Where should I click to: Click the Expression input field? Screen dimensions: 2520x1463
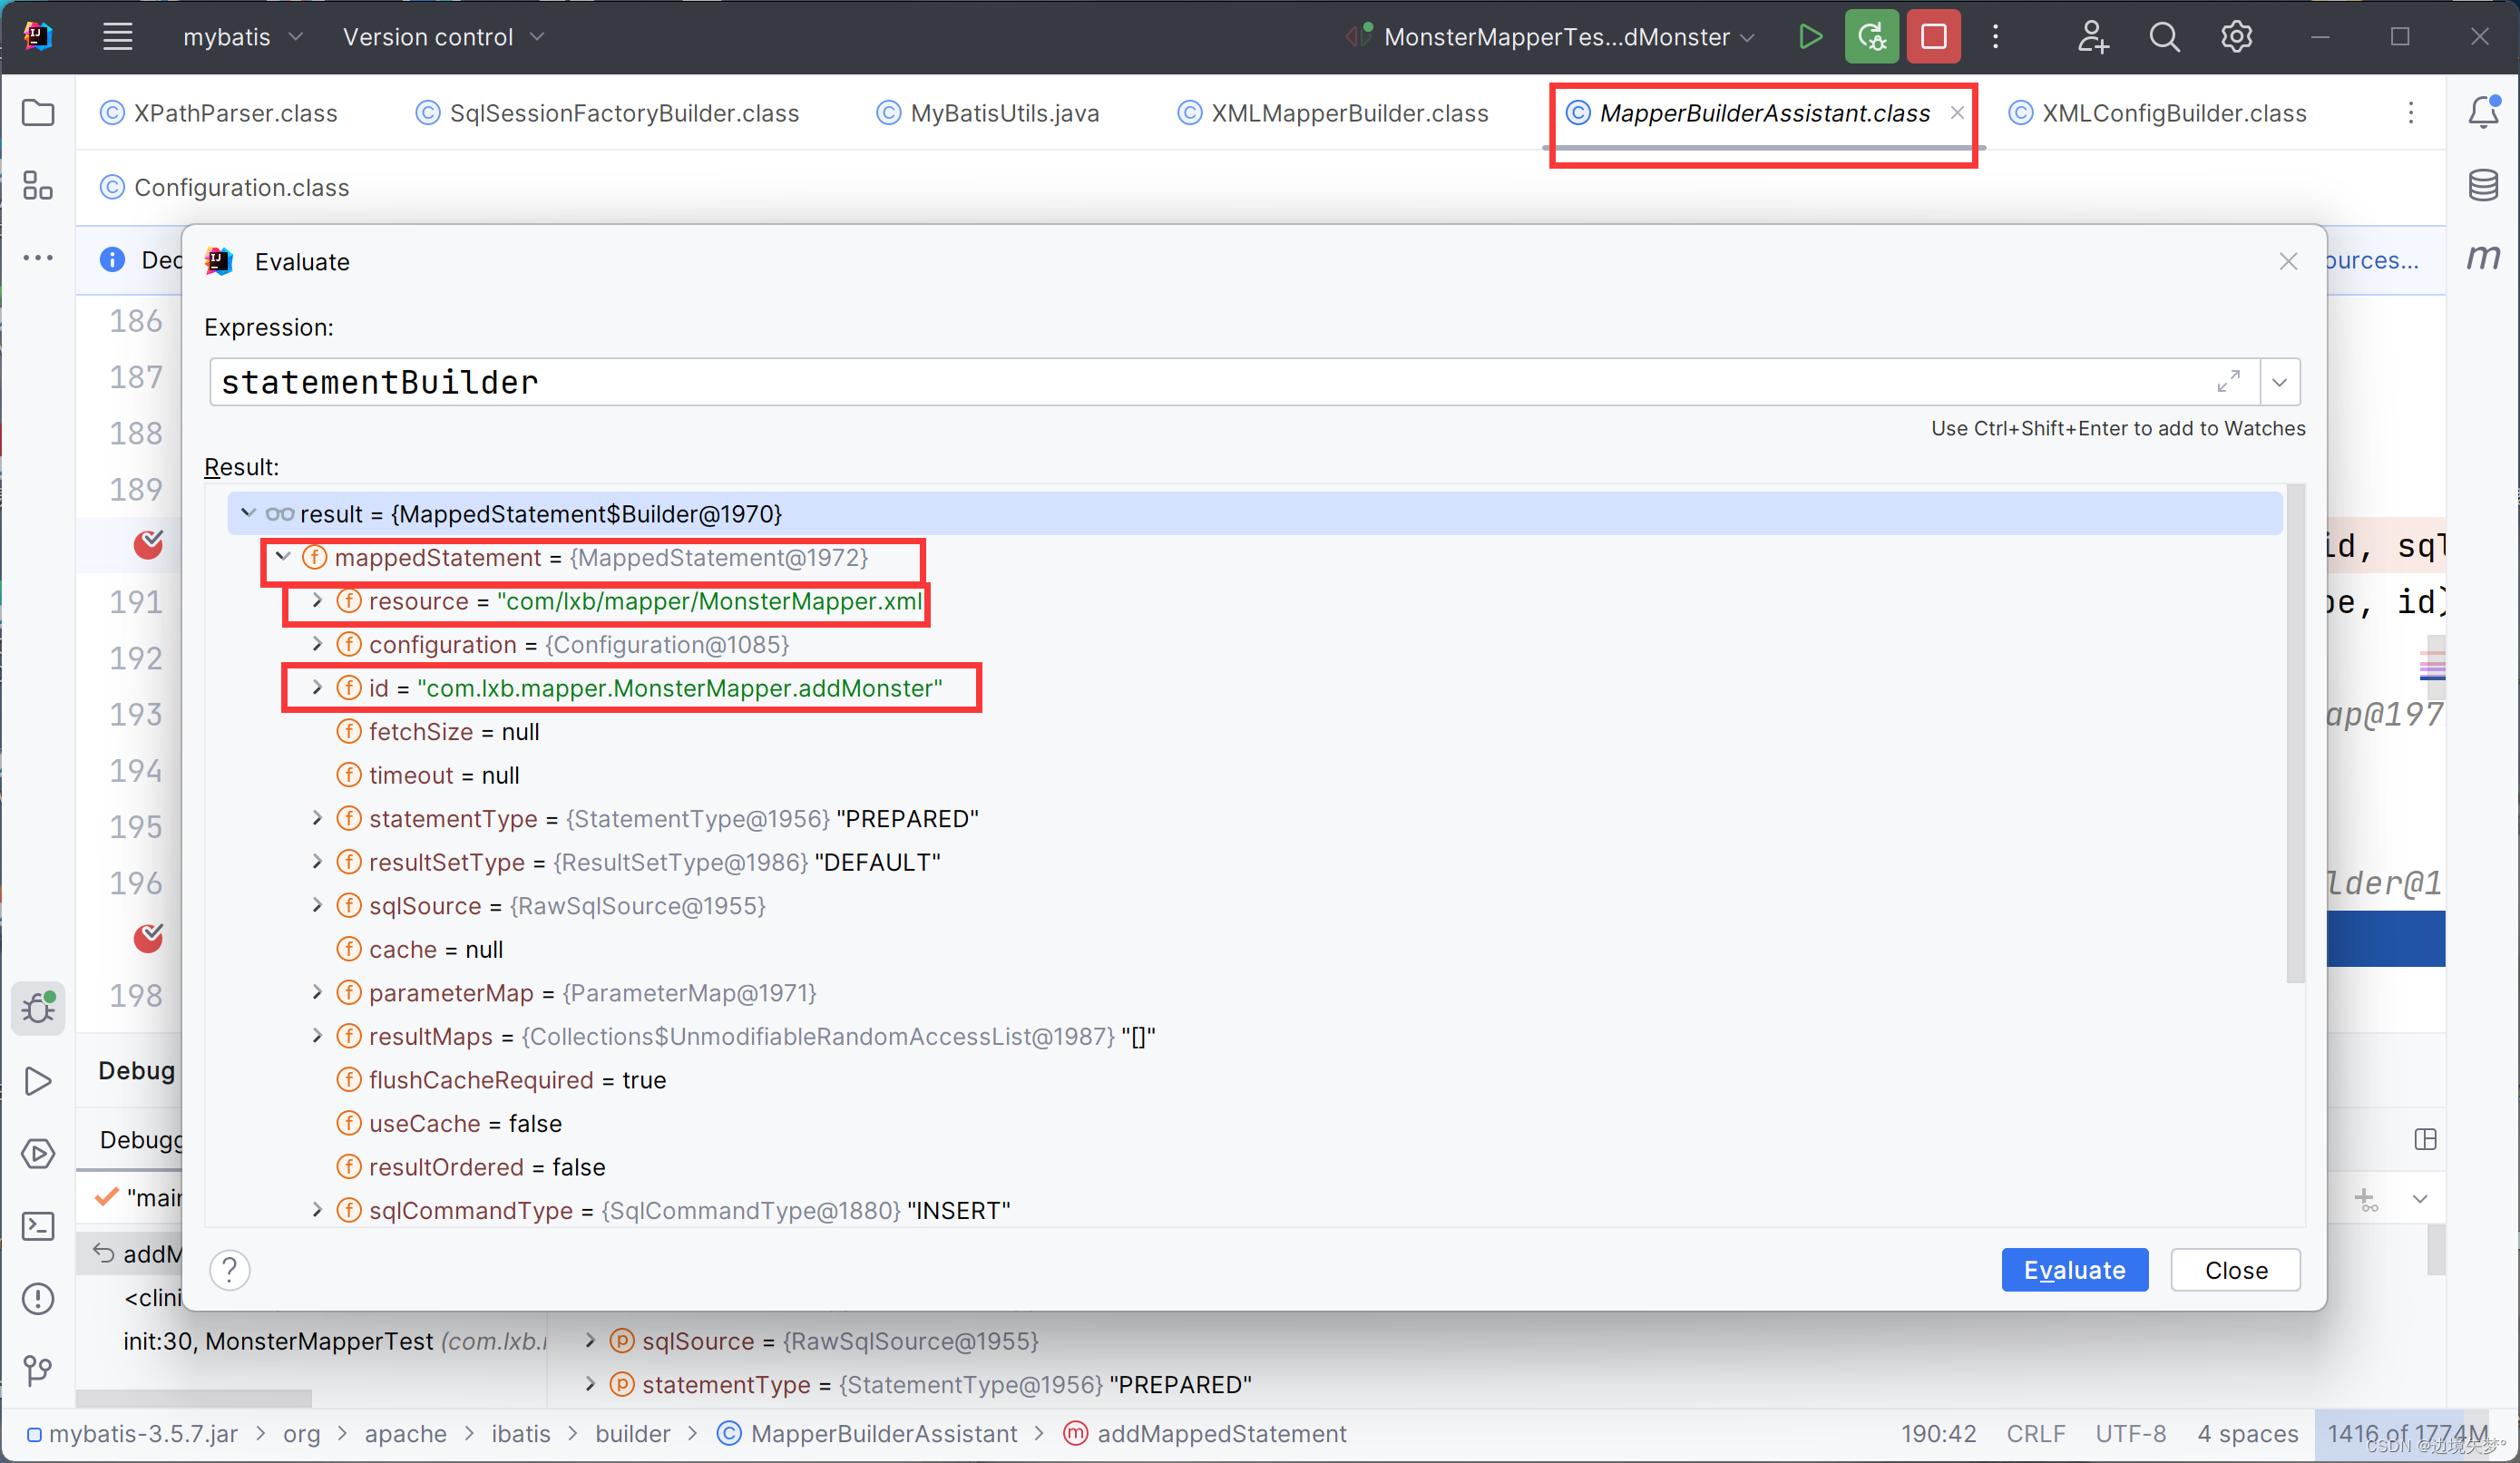(1200, 382)
